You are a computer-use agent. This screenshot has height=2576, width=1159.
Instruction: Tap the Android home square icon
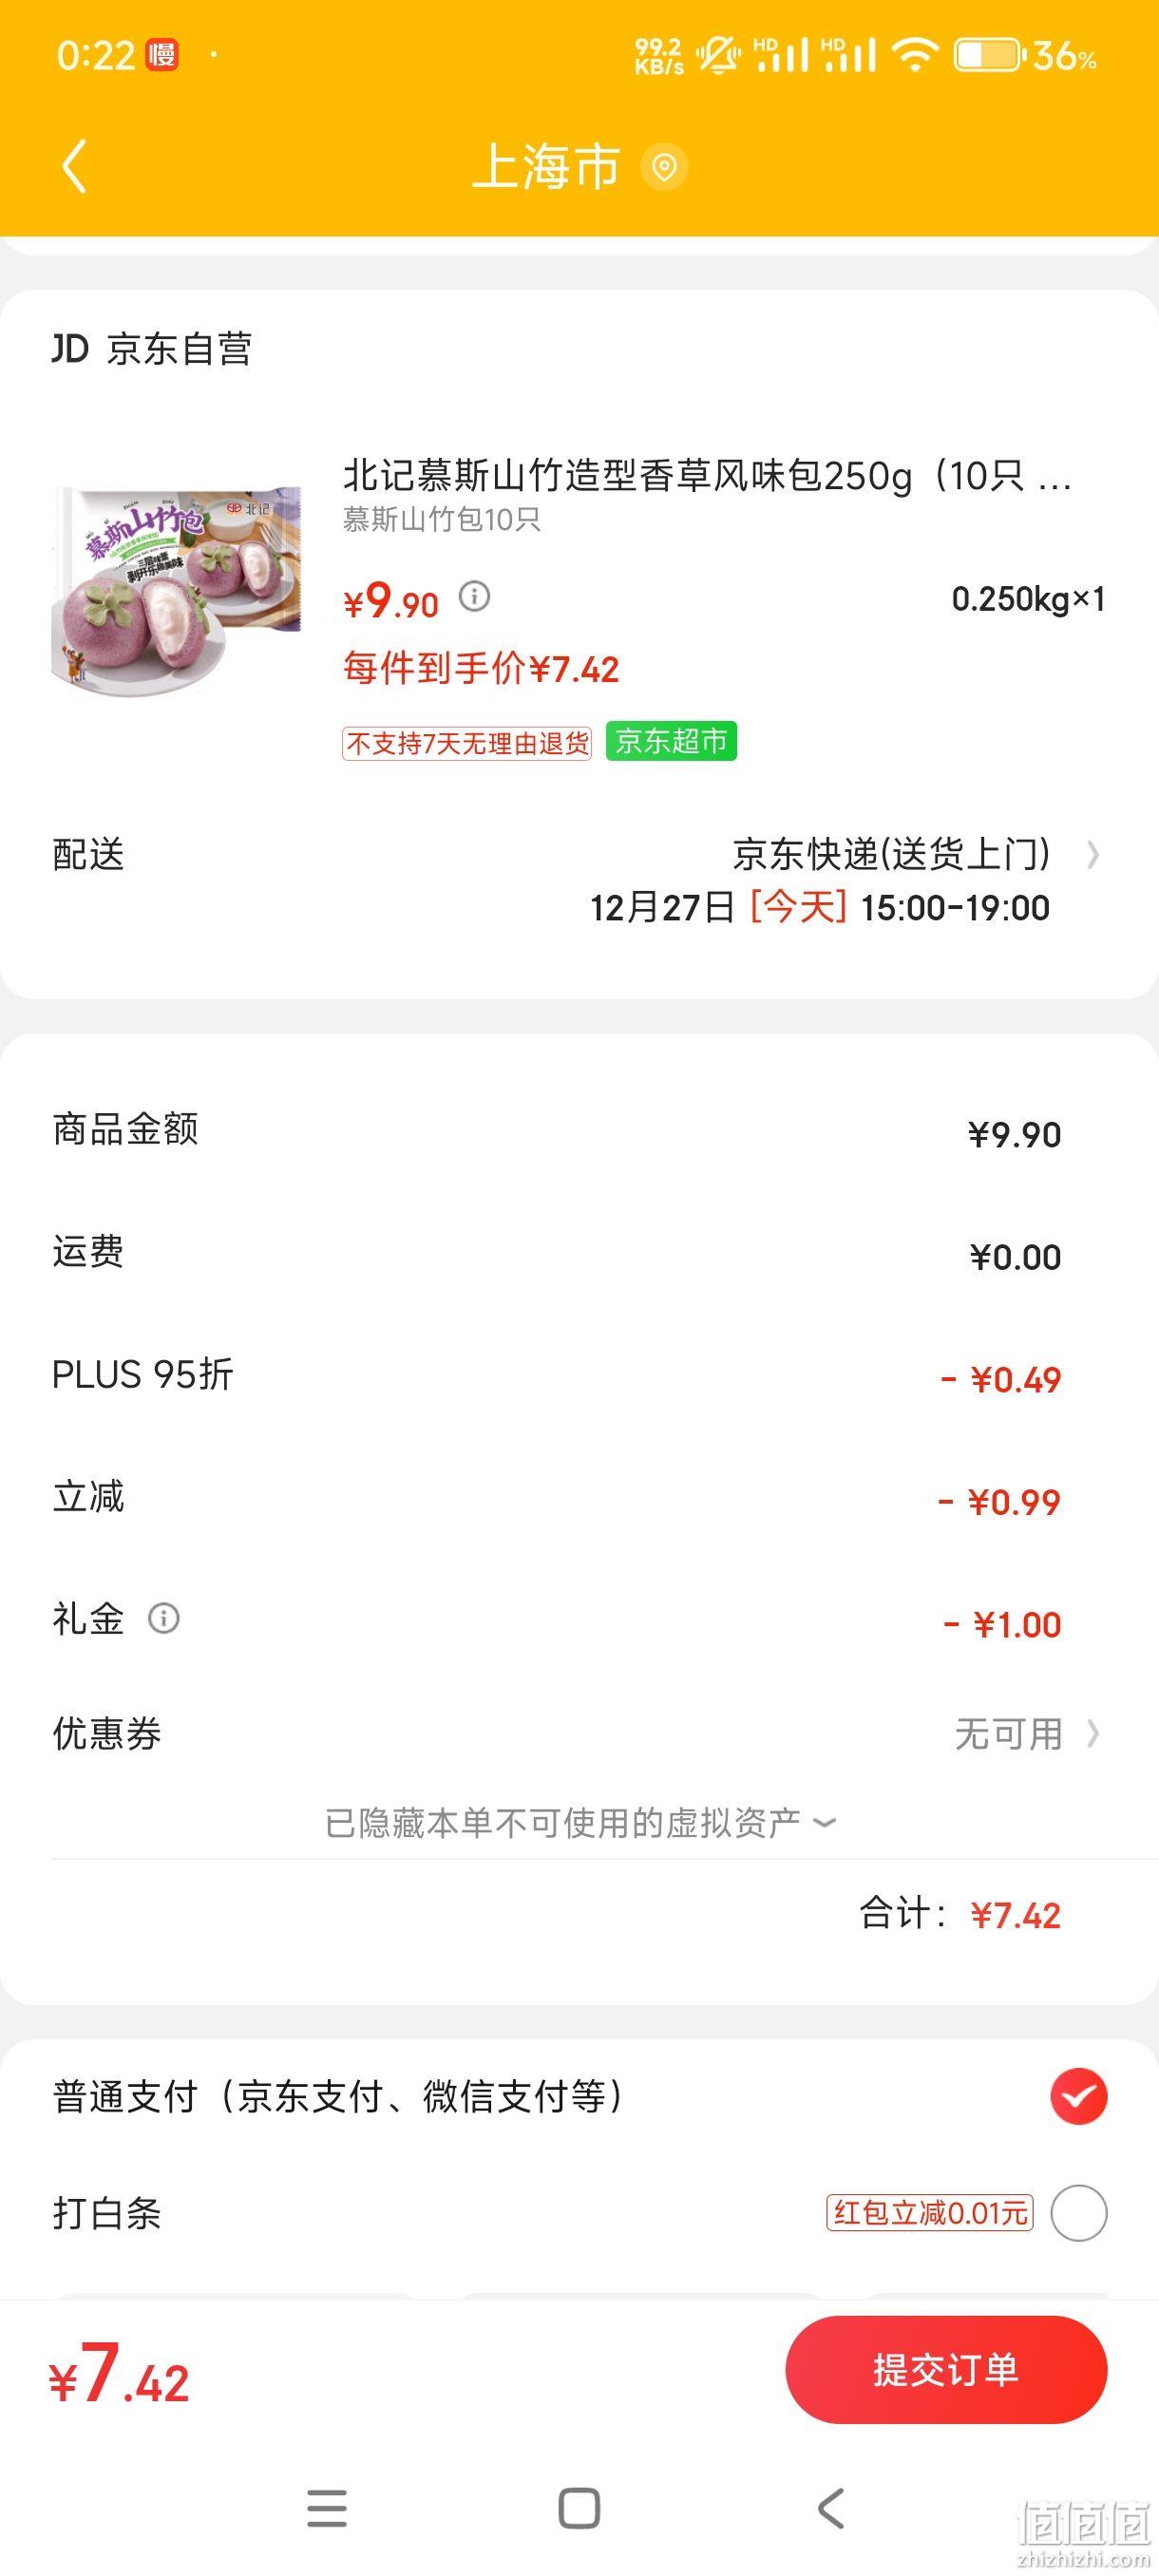point(579,2509)
